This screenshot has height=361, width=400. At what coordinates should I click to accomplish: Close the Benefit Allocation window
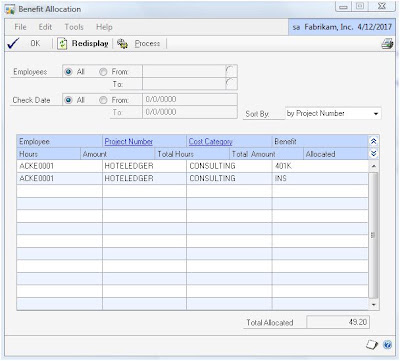[382, 6]
